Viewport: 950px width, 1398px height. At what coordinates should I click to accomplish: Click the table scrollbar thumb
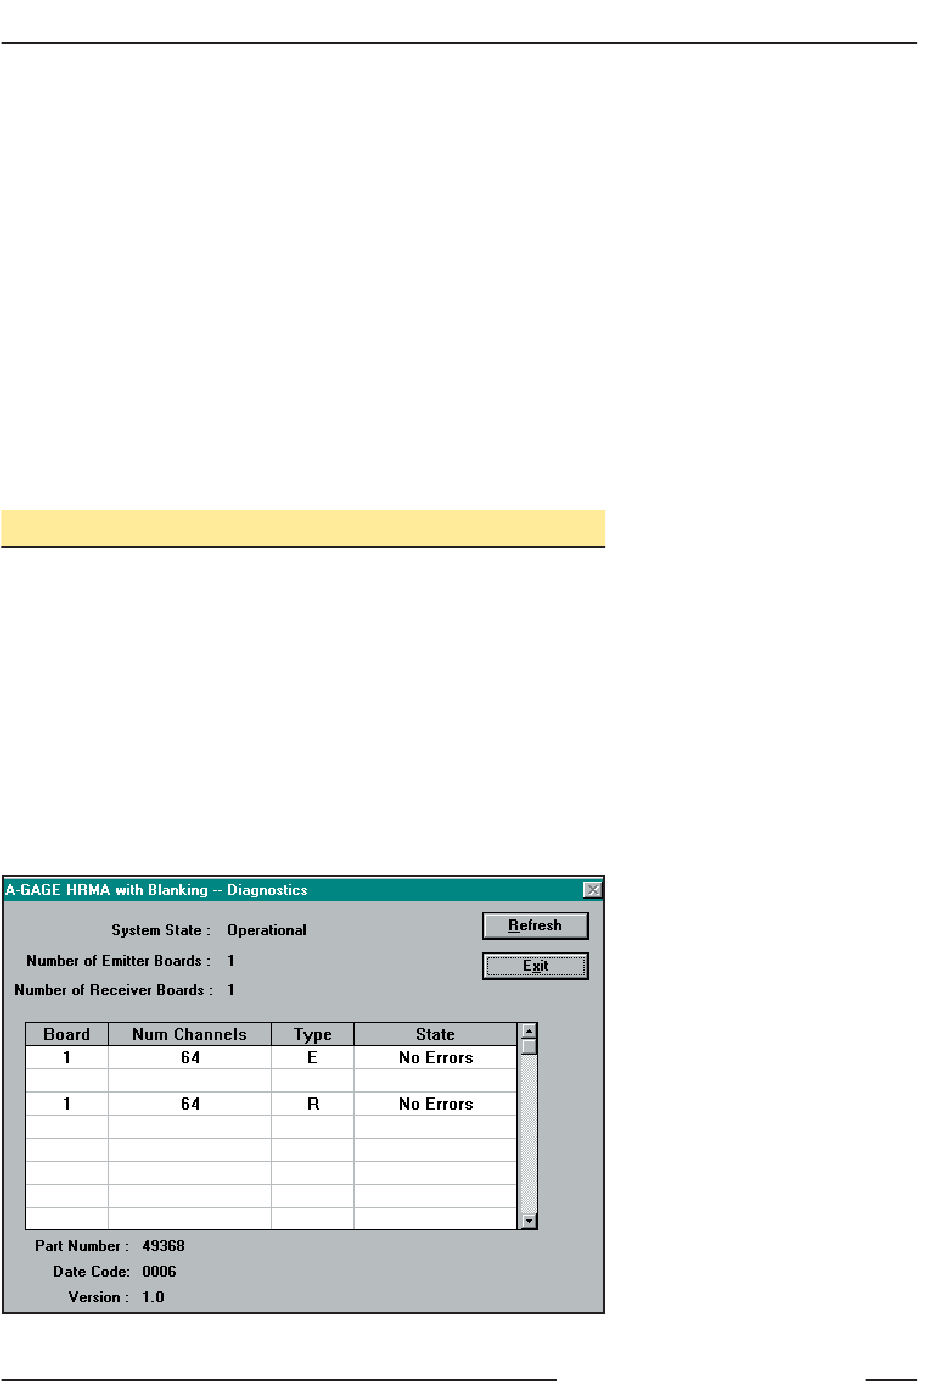click(x=529, y=1047)
